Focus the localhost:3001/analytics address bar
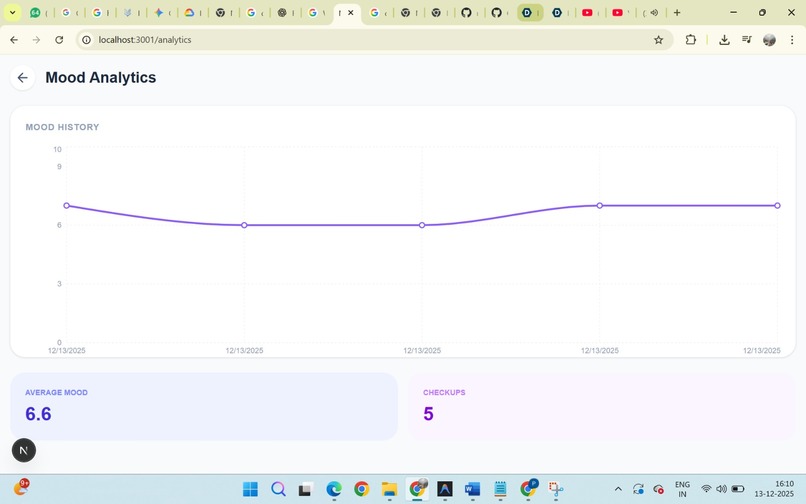 [374, 40]
